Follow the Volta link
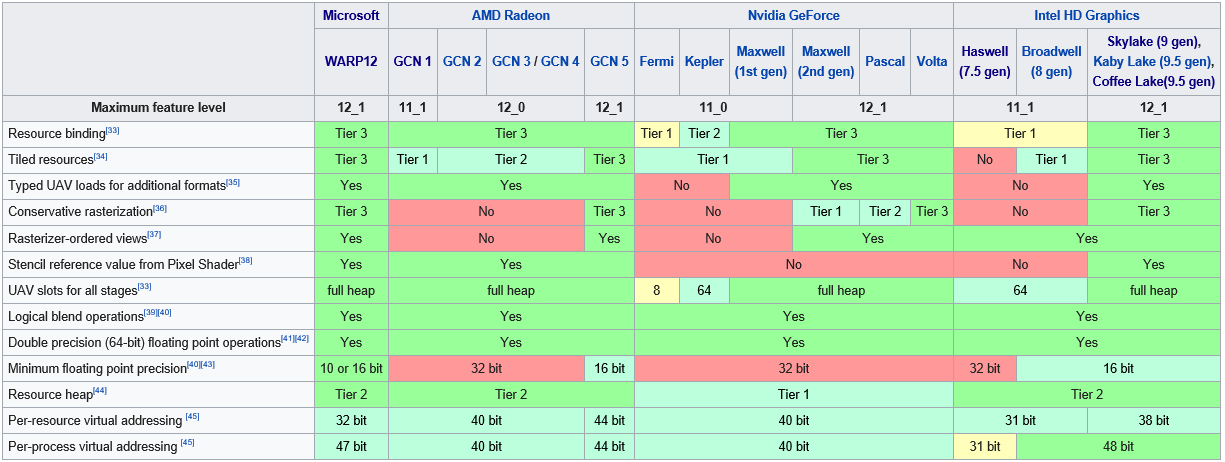Screen dimensions: 1225x462 [x=932, y=61]
